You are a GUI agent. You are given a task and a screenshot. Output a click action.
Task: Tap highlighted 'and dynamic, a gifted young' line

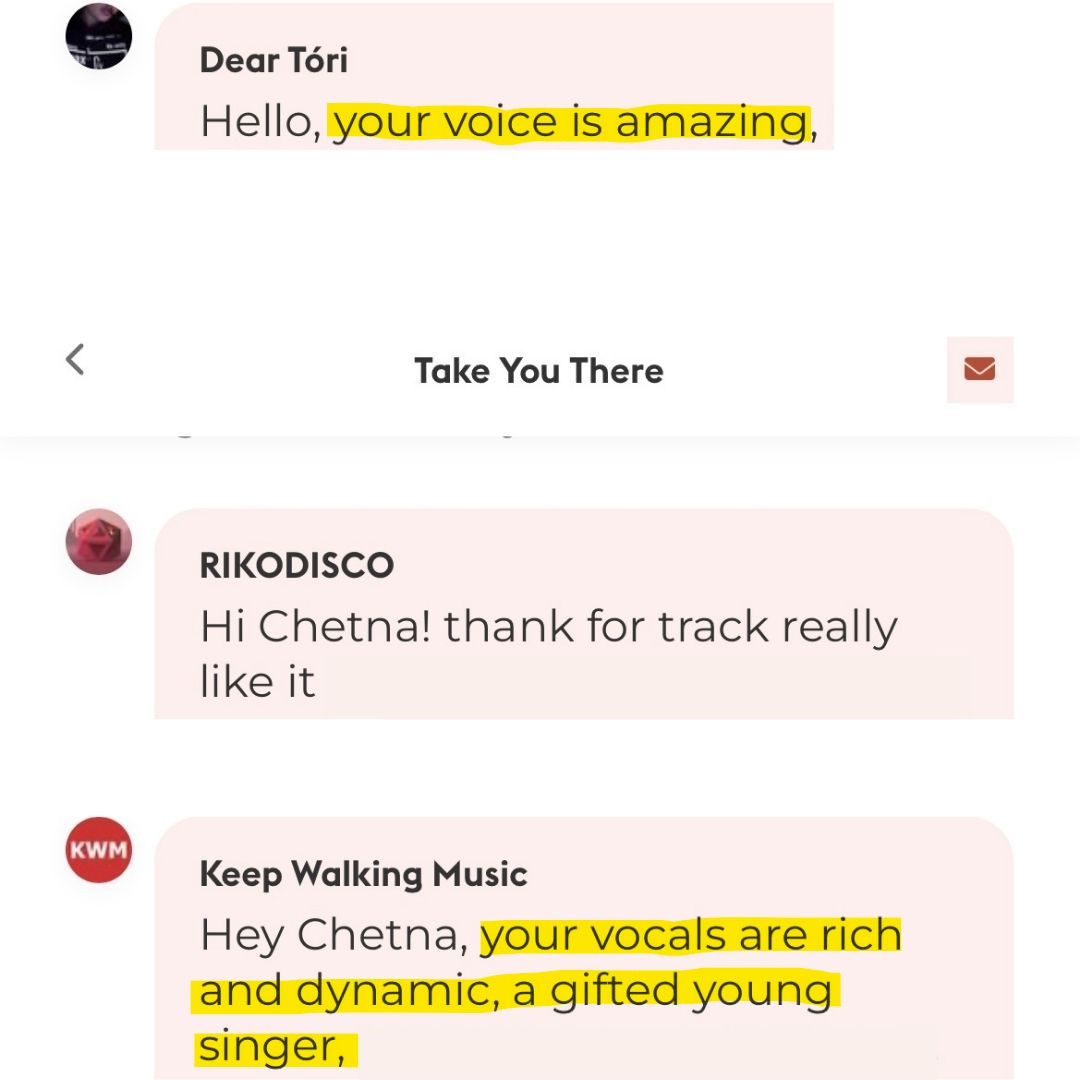click(515, 992)
